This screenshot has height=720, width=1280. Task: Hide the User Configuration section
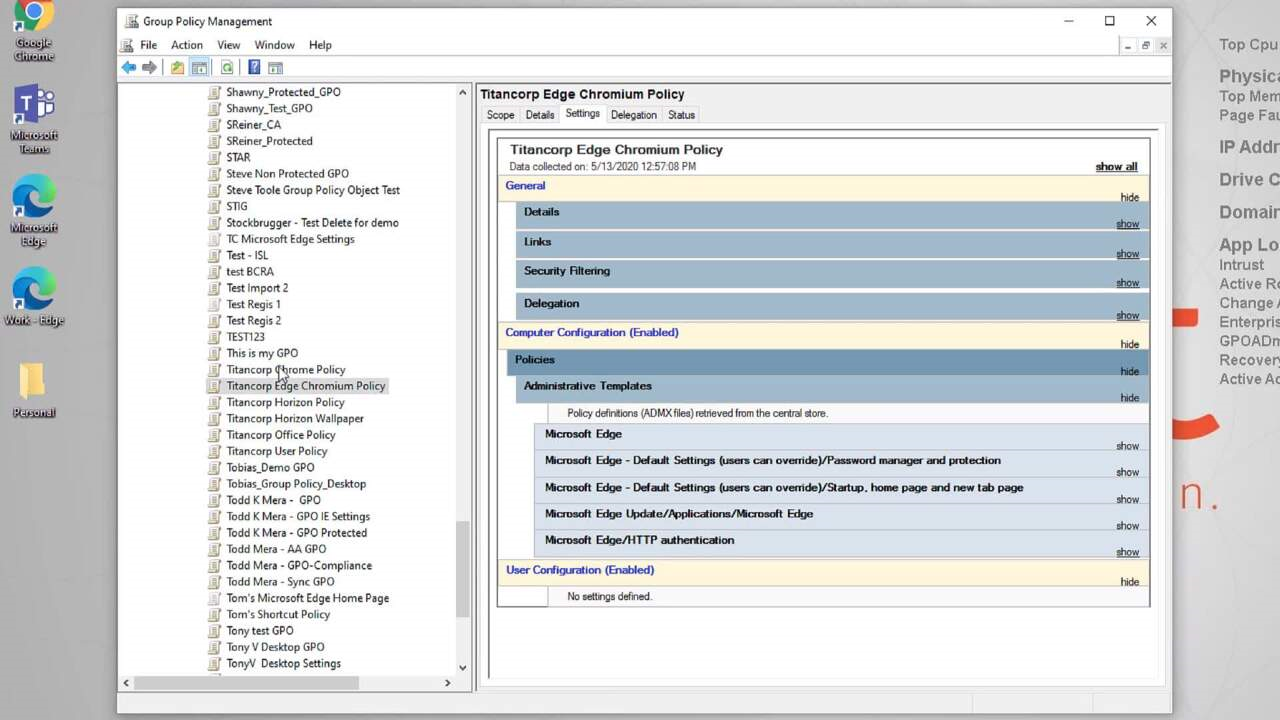(1129, 581)
